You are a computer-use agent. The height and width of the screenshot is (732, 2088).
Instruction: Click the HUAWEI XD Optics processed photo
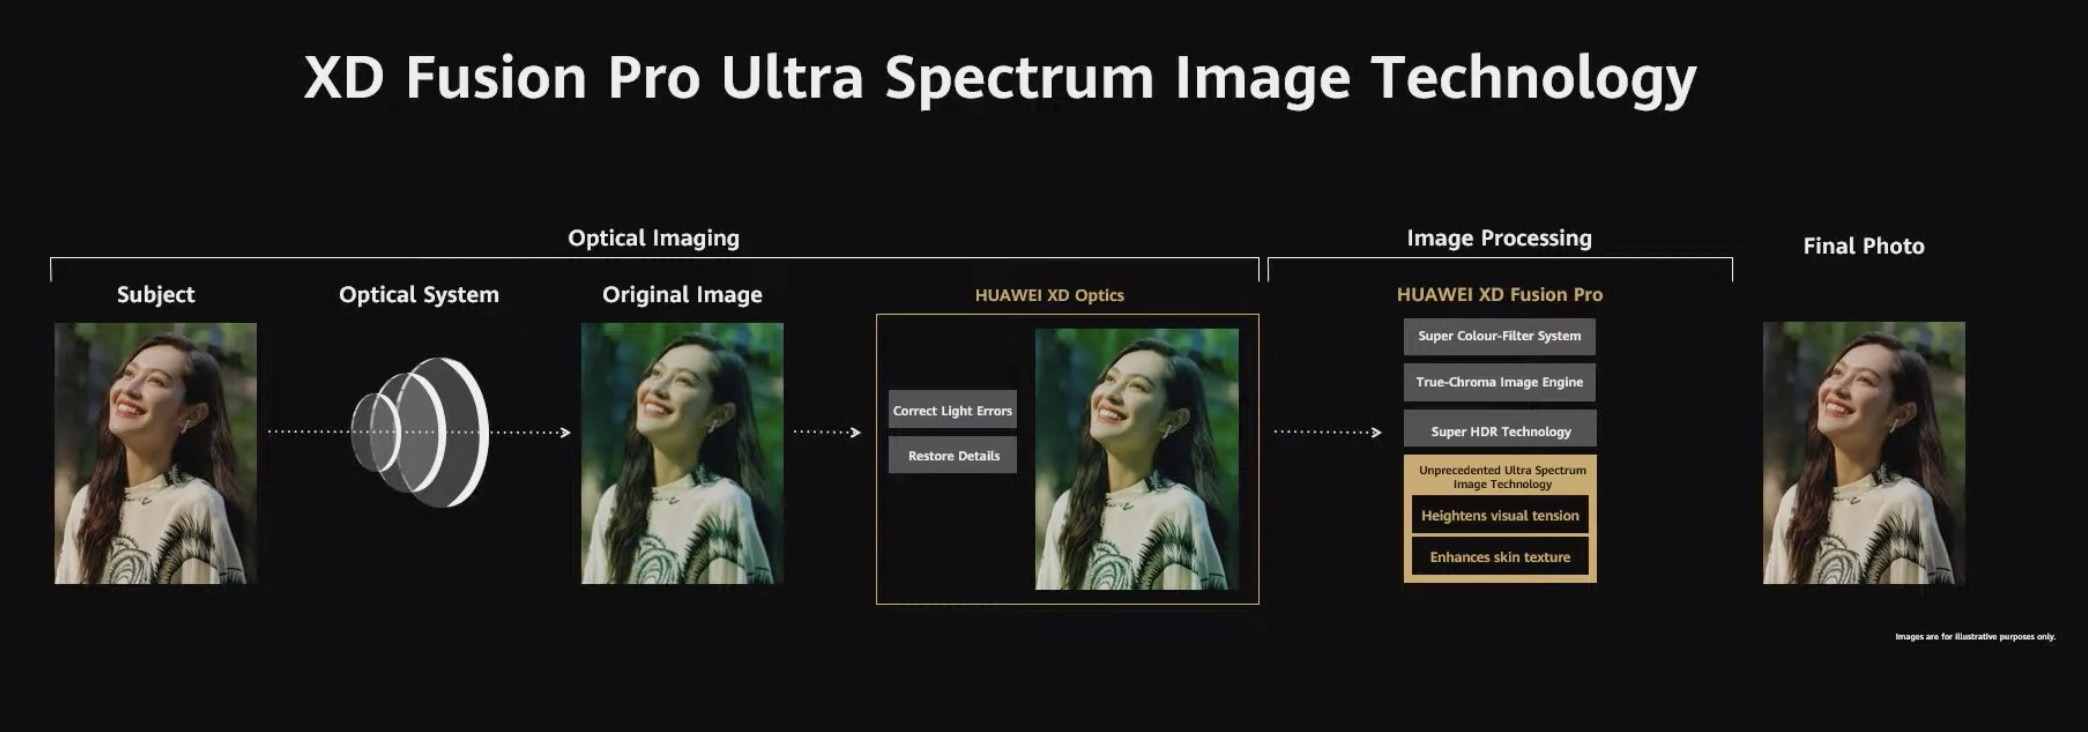(x=1137, y=459)
